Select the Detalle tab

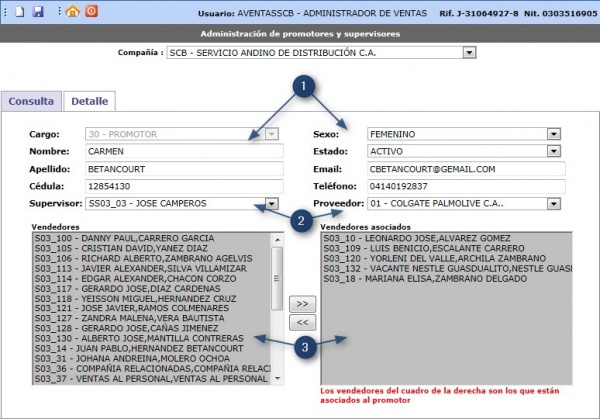pos(90,101)
